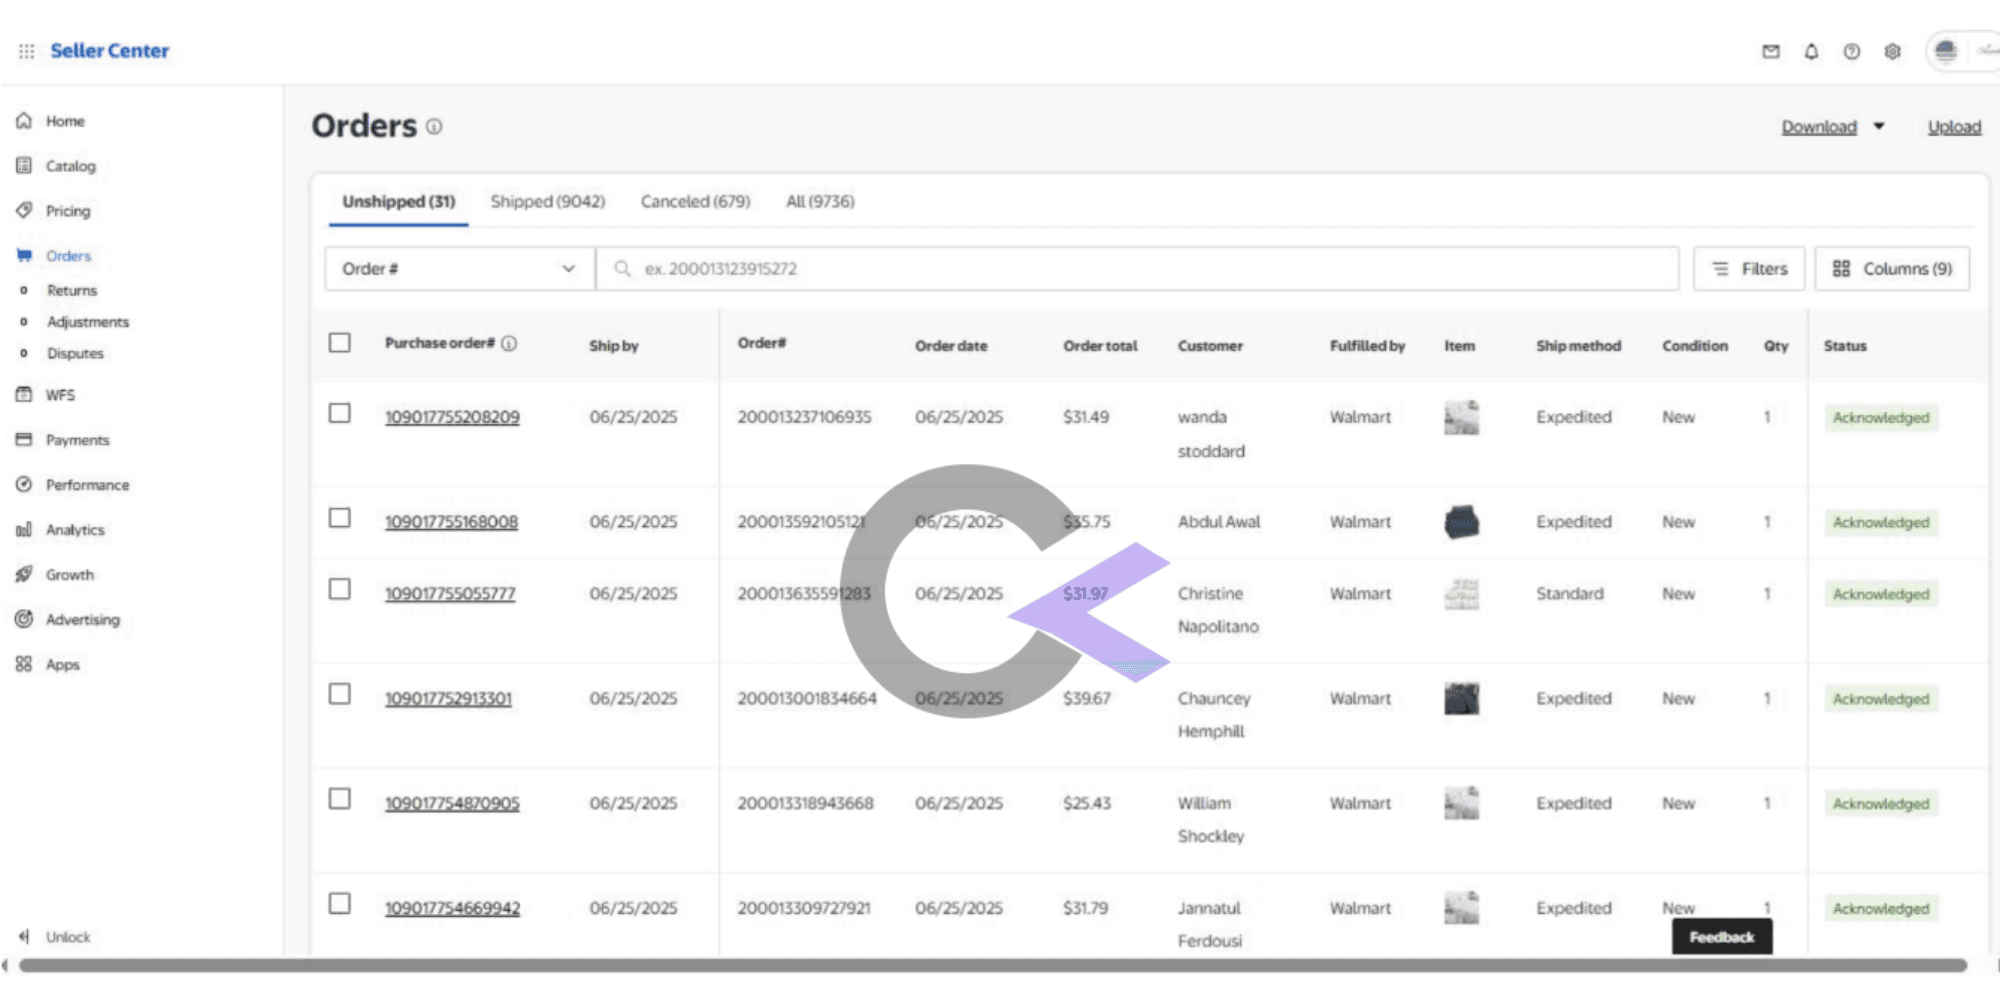Check the box for order 109017754669942
This screenshot has width=2000, height=1000.
pyautogui.click(x=340, y=904)
